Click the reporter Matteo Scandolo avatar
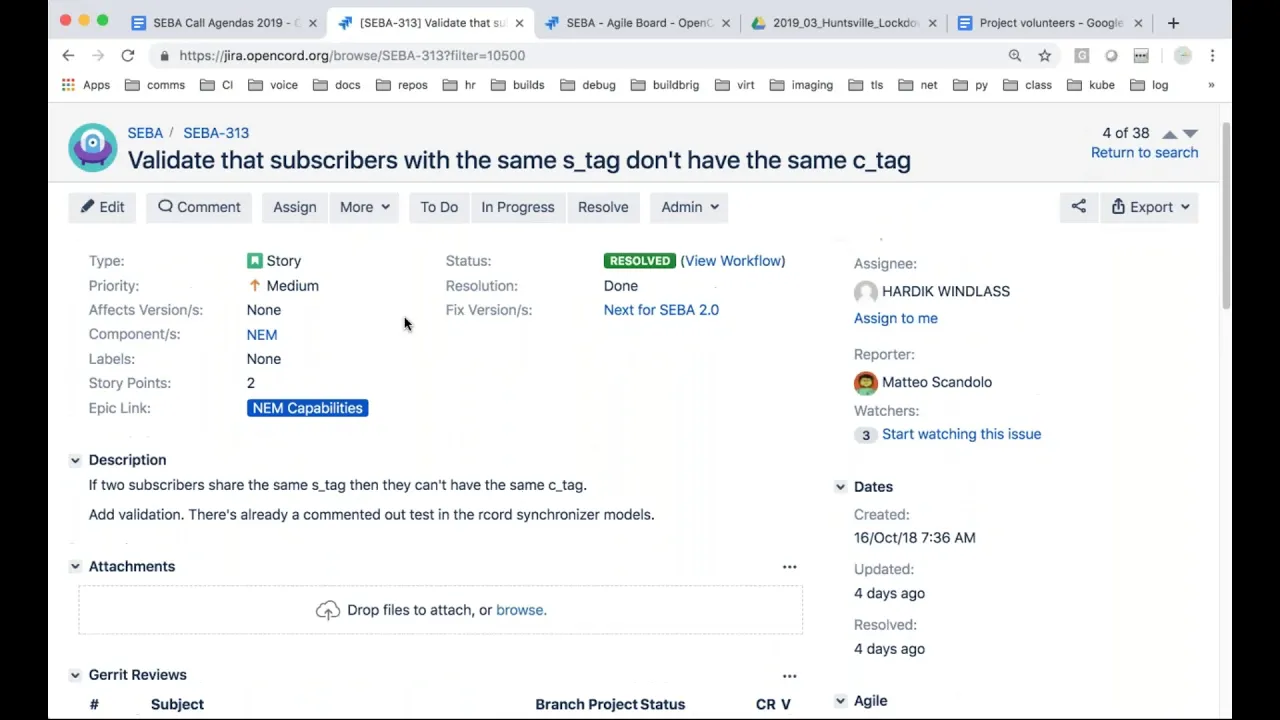This screenshot has width=1280, height=720. [x=866, y=382]
